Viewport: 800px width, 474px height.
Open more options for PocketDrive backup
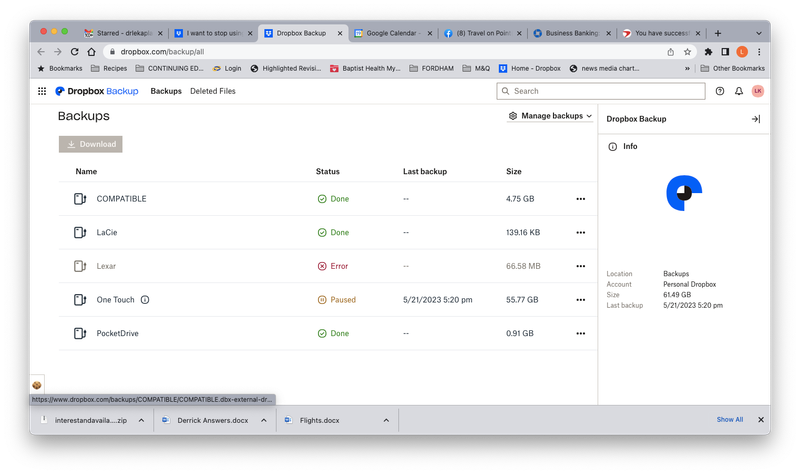581,334
